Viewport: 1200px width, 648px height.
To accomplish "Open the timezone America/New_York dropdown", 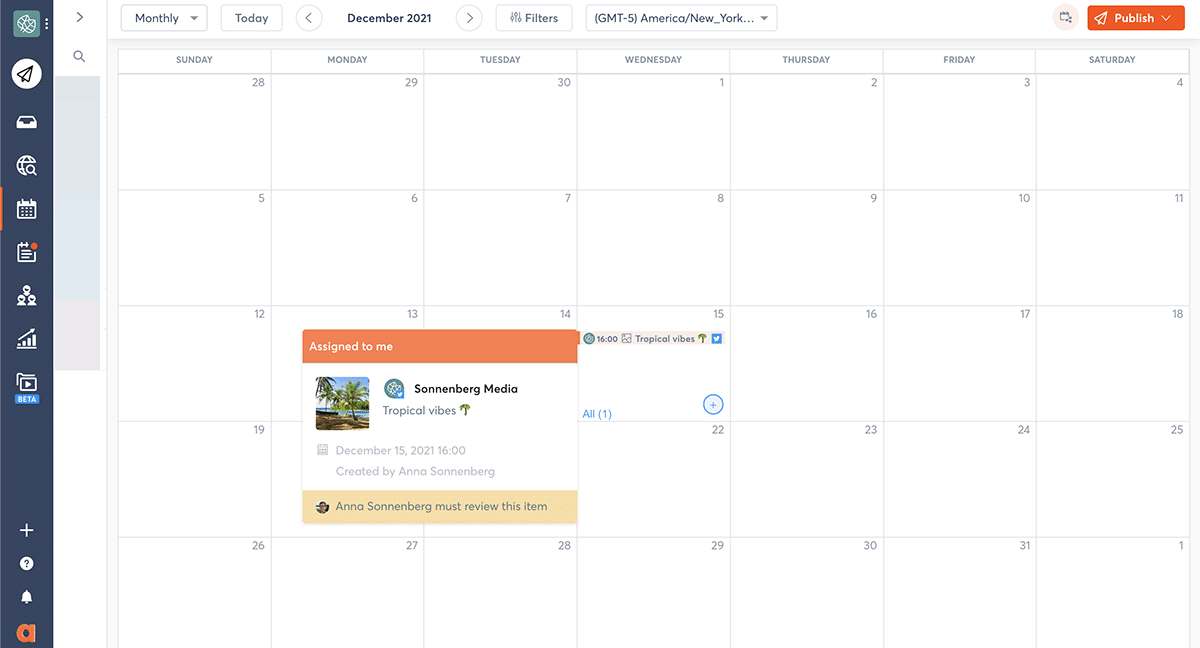I will point(681,18).
